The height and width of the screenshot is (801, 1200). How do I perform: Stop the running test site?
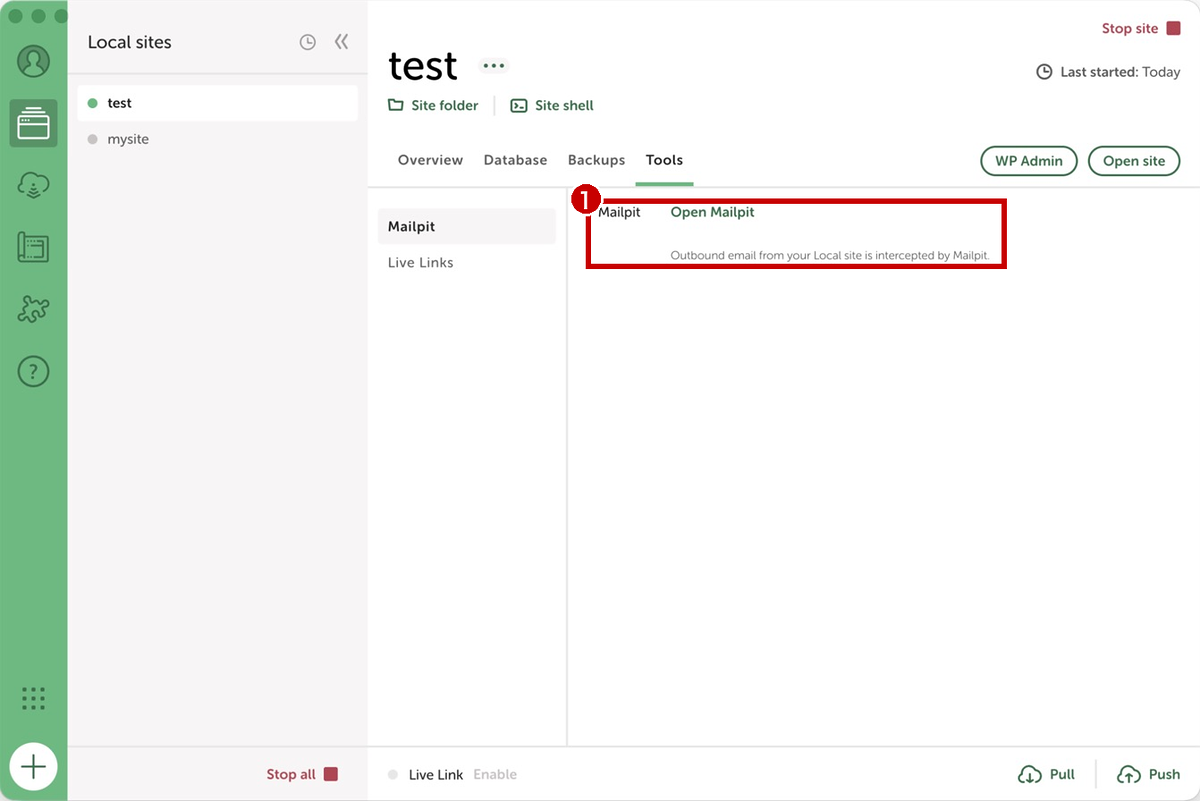pos(1141,28)
